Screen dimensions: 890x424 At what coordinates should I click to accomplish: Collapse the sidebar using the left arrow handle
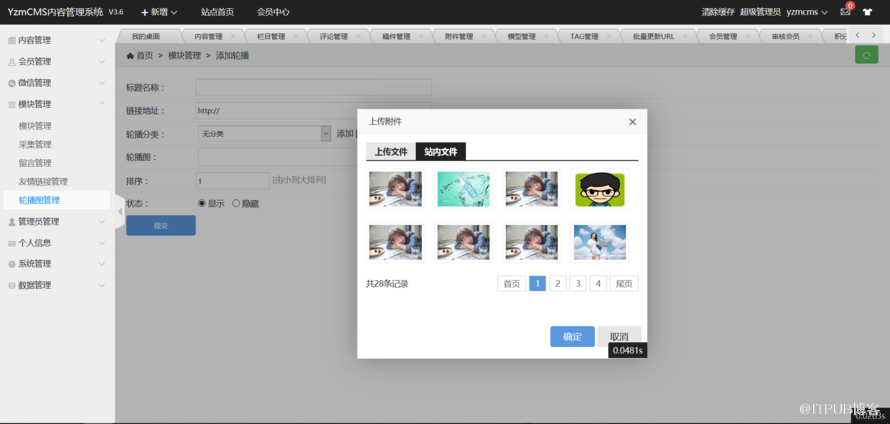pos(120,211)
